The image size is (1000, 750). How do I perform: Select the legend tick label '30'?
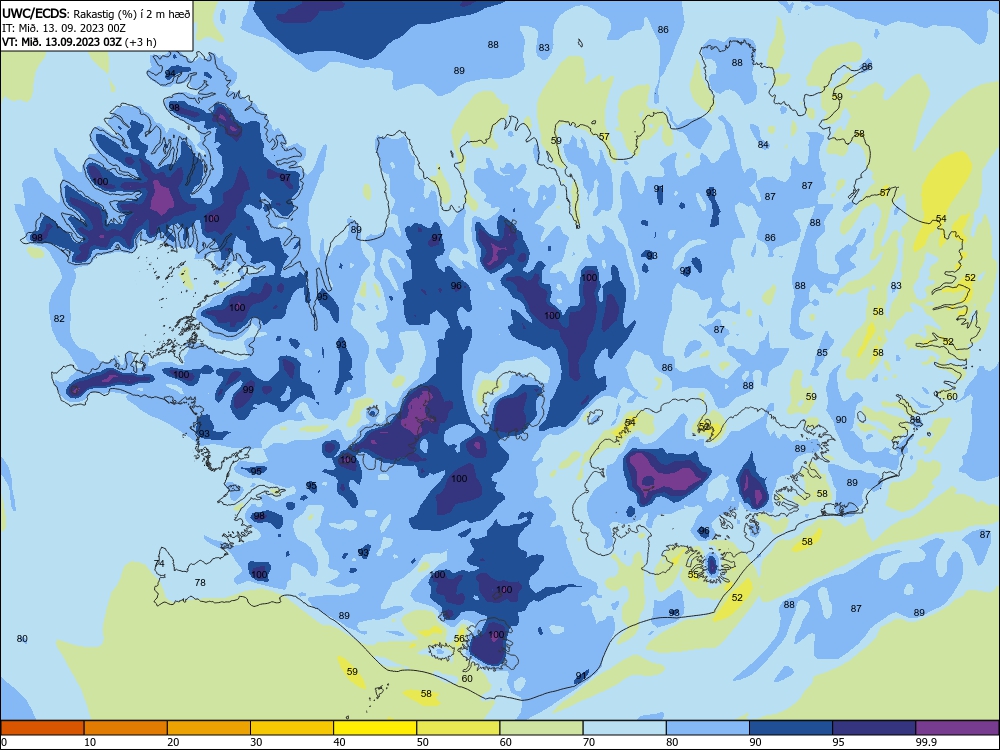tap(256, 742)
